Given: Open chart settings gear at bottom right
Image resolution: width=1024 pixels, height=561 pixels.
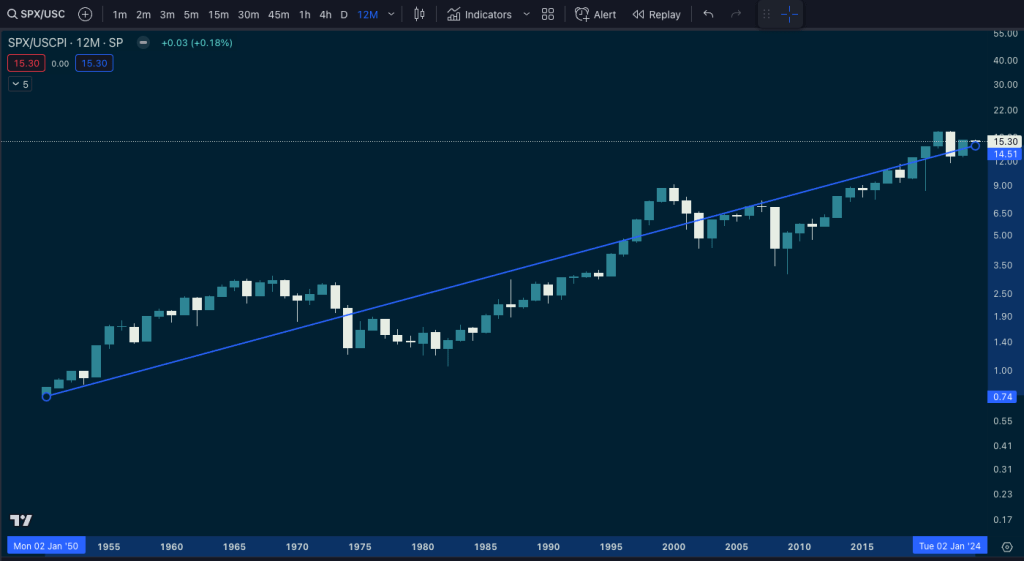Looking at the screenshot, I should click(1006, 547).
